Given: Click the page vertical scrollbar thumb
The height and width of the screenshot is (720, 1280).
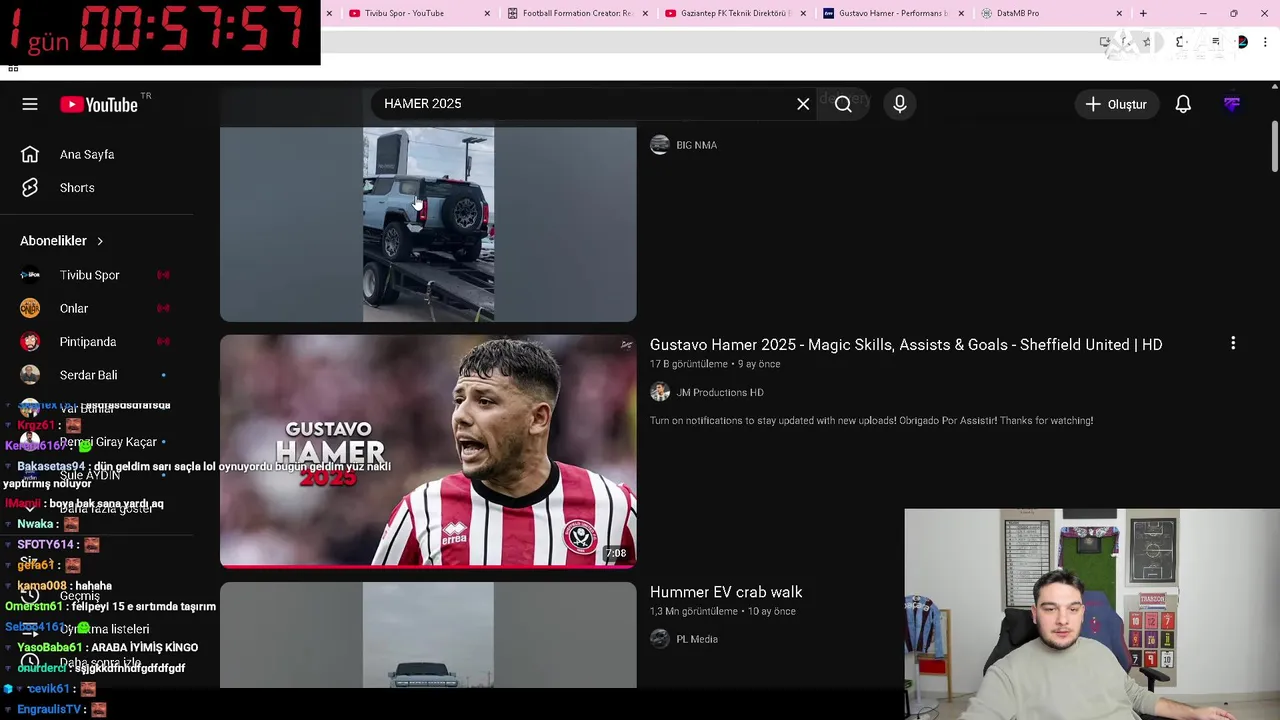Looking at the screenshot, I should (1274, 147).
